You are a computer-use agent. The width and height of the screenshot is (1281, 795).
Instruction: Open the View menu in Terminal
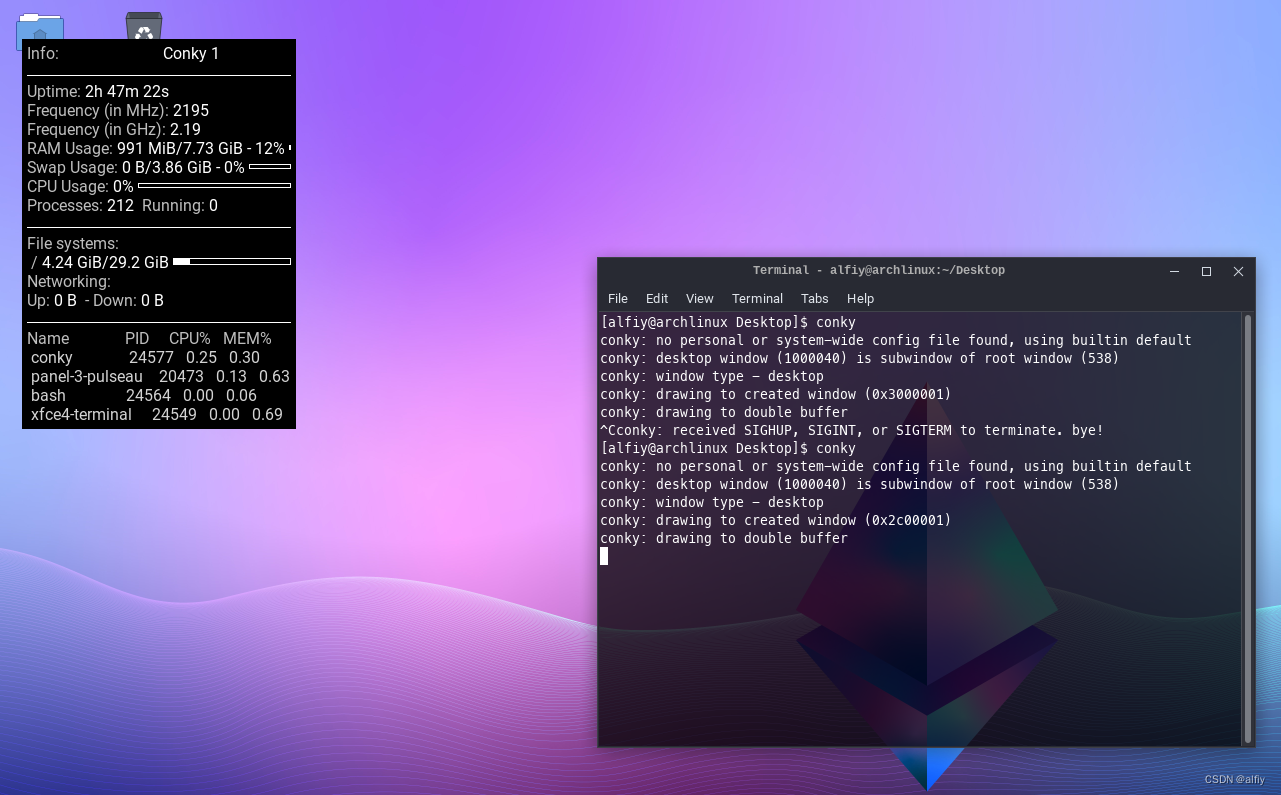pyautogui.click(x=700, y=298)
